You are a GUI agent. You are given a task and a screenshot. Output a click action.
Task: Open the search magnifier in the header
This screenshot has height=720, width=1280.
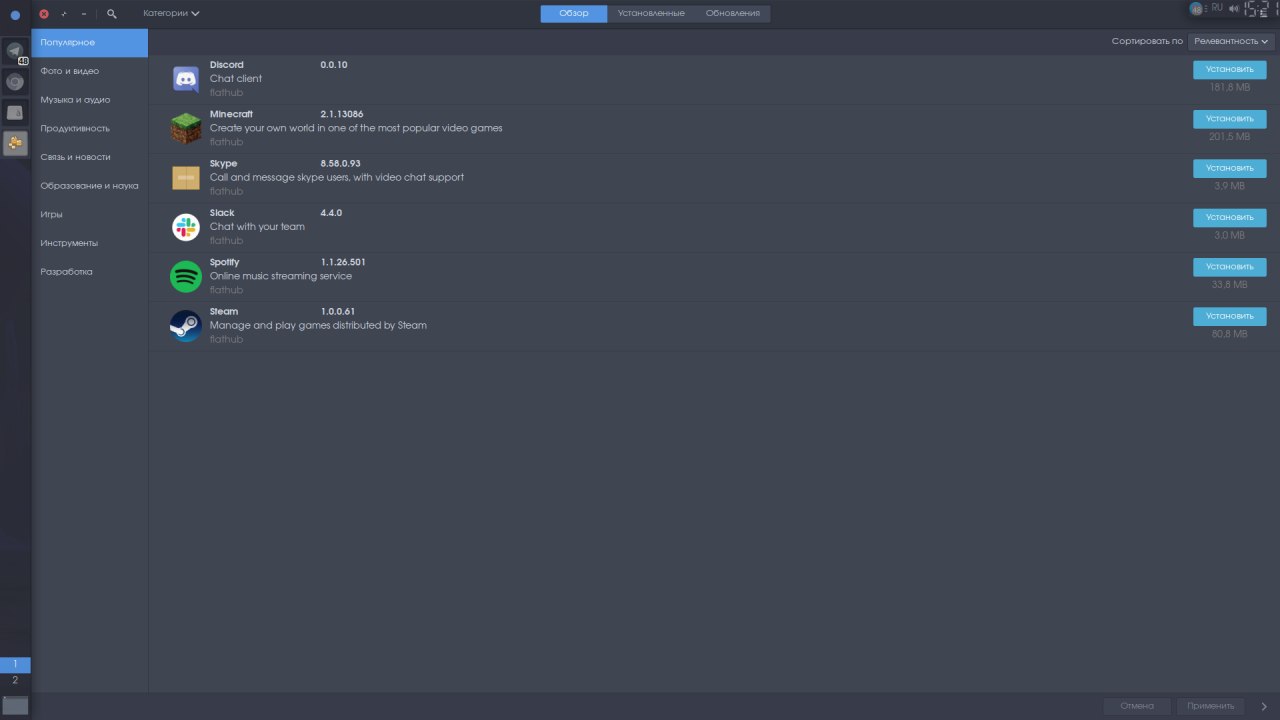click(x=111, y=14)
